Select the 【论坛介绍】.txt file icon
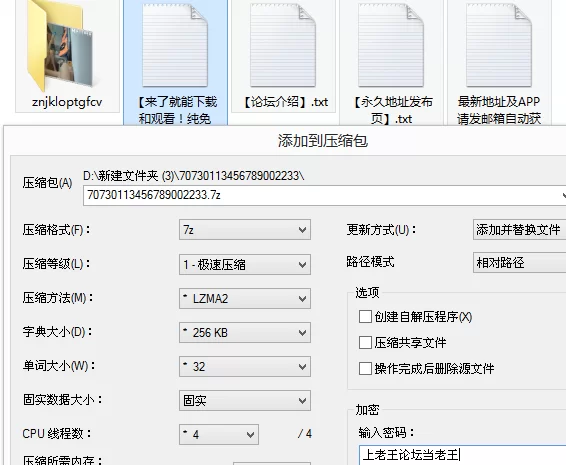This screenshot has height=465, width=566. click(283, 44)
